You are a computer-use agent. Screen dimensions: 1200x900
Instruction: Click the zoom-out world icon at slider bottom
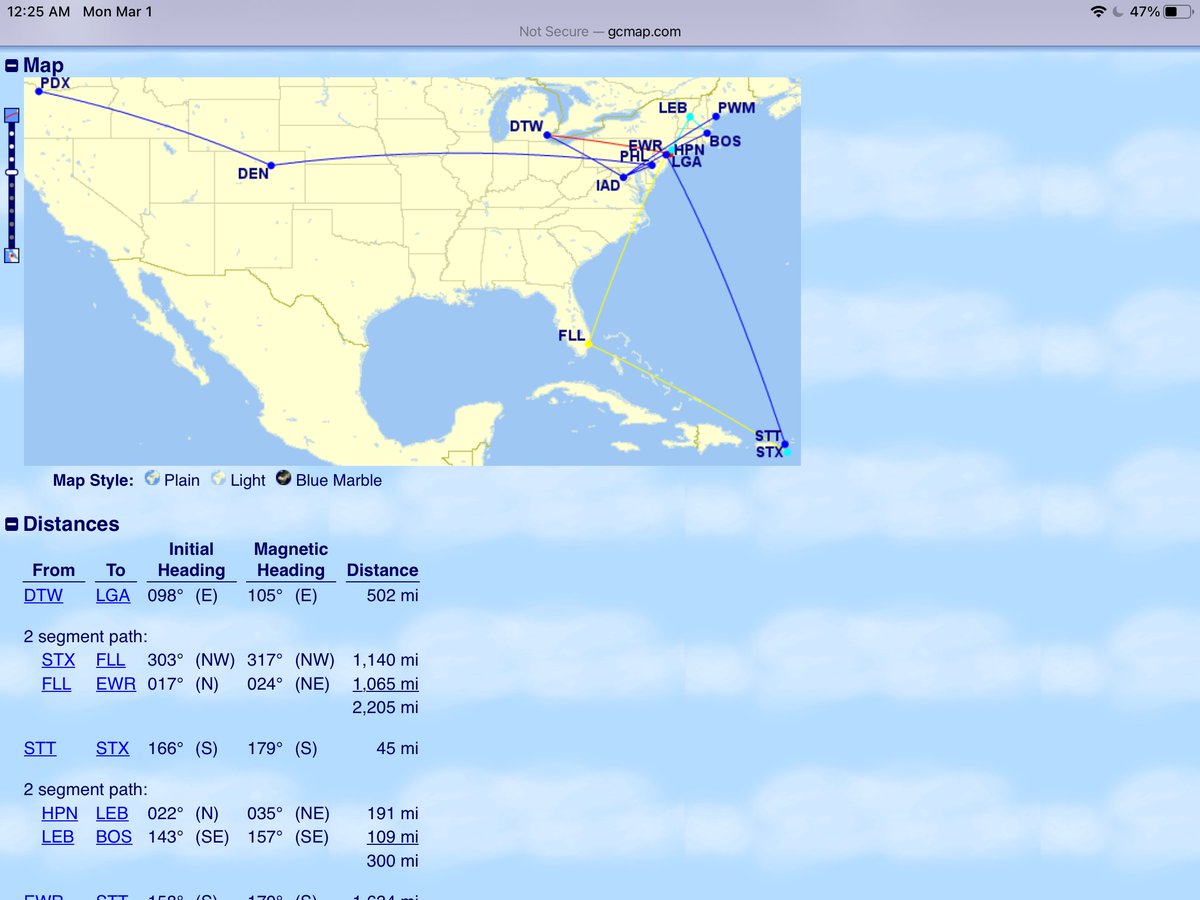12,254
